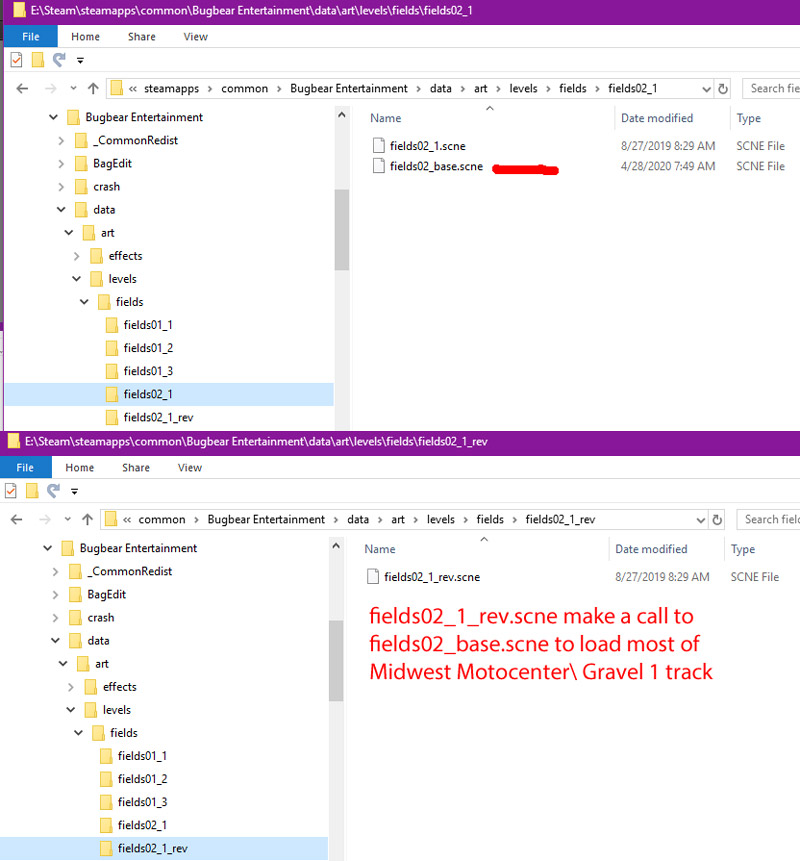800x861 pixels.
Task: Click steamapps breadcrumb in top window address bar
Action: (x=171, y=88)
